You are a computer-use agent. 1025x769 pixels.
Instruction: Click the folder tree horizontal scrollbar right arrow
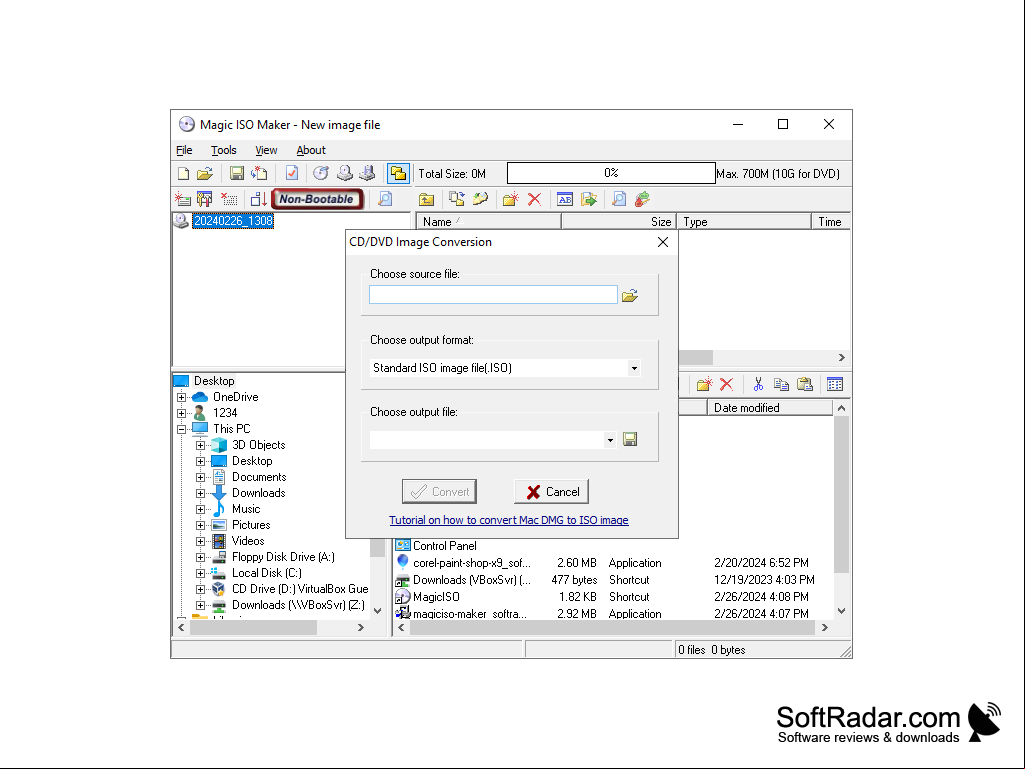pyautogui.click(x=360, y=627)
